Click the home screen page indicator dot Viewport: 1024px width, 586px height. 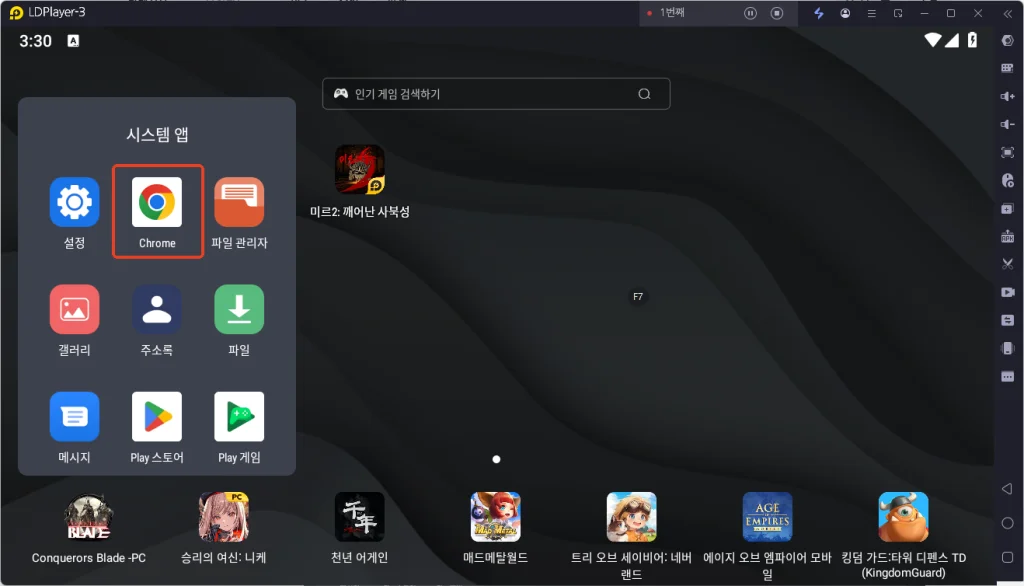(496, 459)
